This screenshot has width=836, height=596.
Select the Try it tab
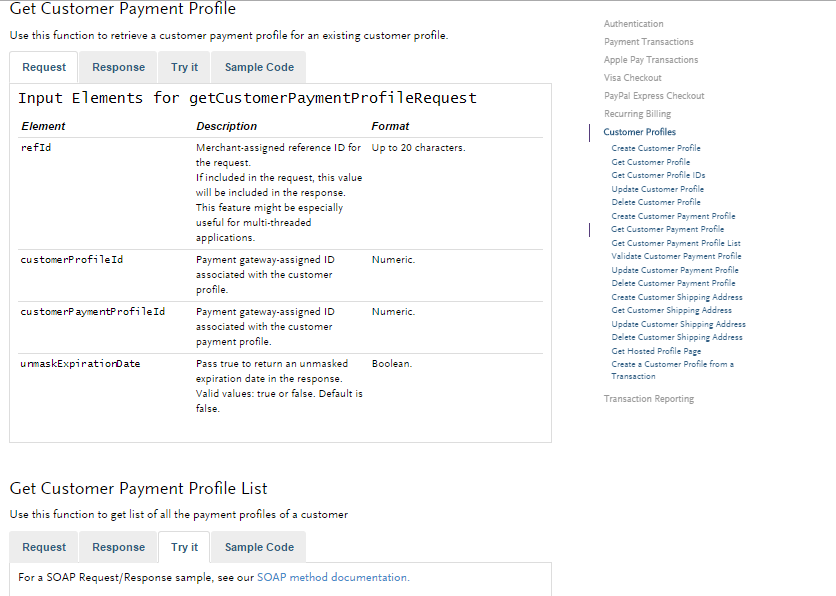point(184,67)
